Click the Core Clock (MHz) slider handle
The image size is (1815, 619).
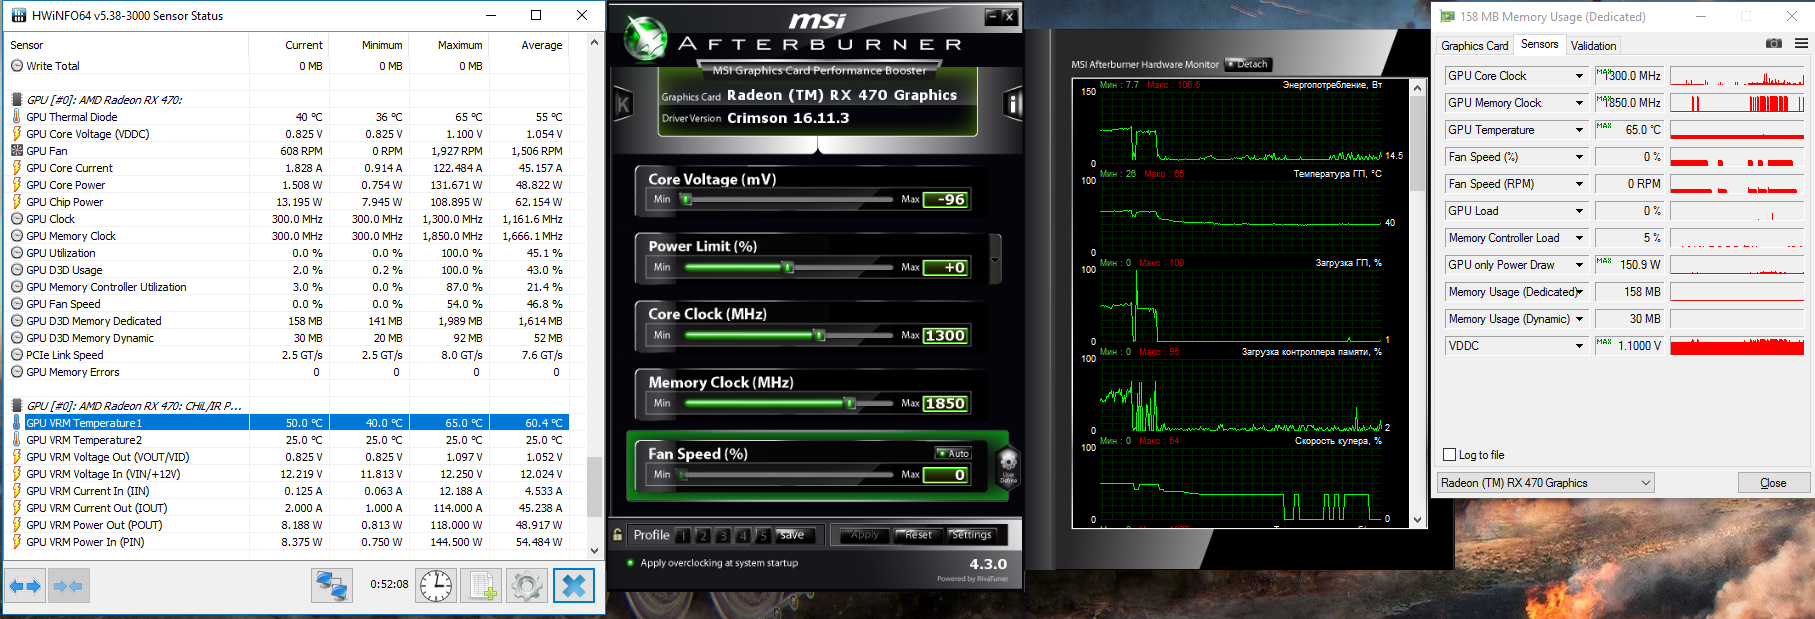point(820,335)
